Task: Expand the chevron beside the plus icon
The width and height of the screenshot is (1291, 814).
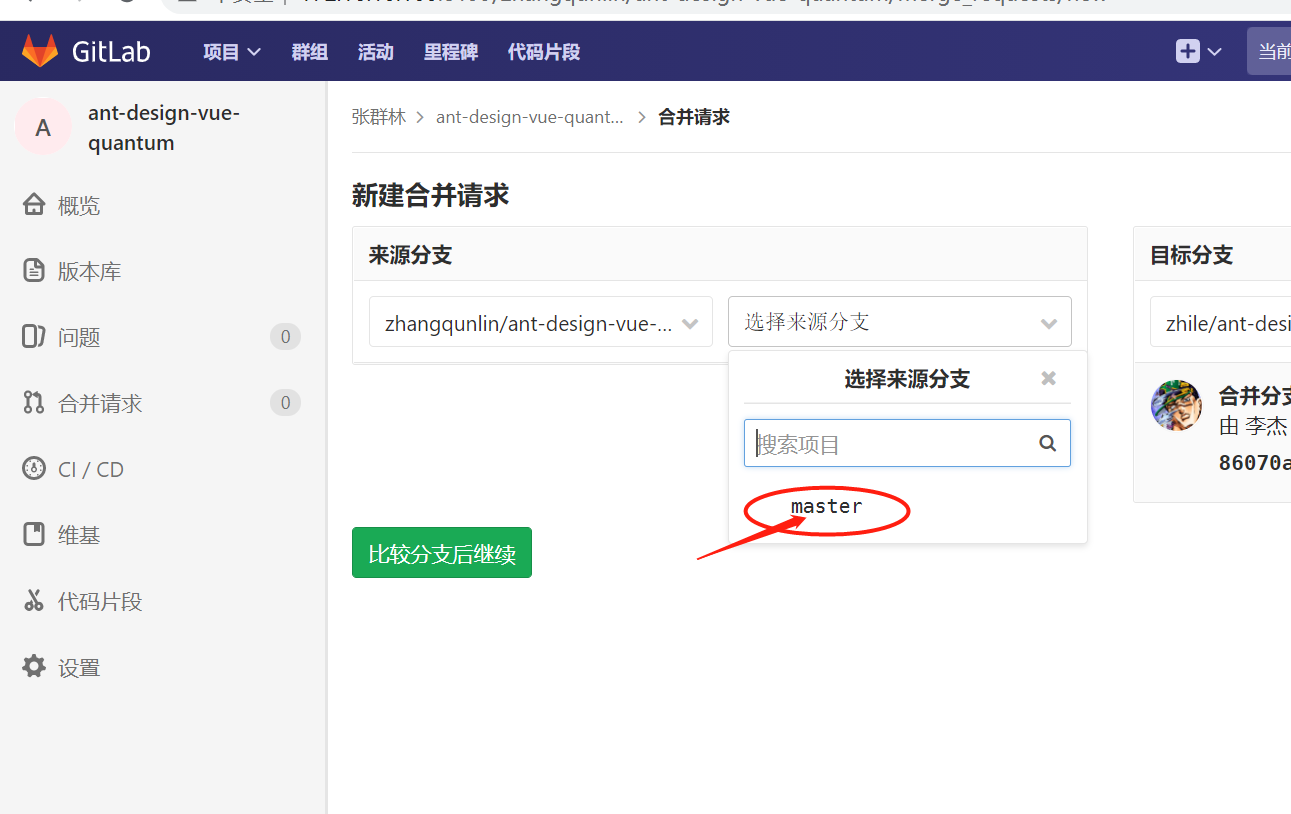Action: coord(1215,52)
